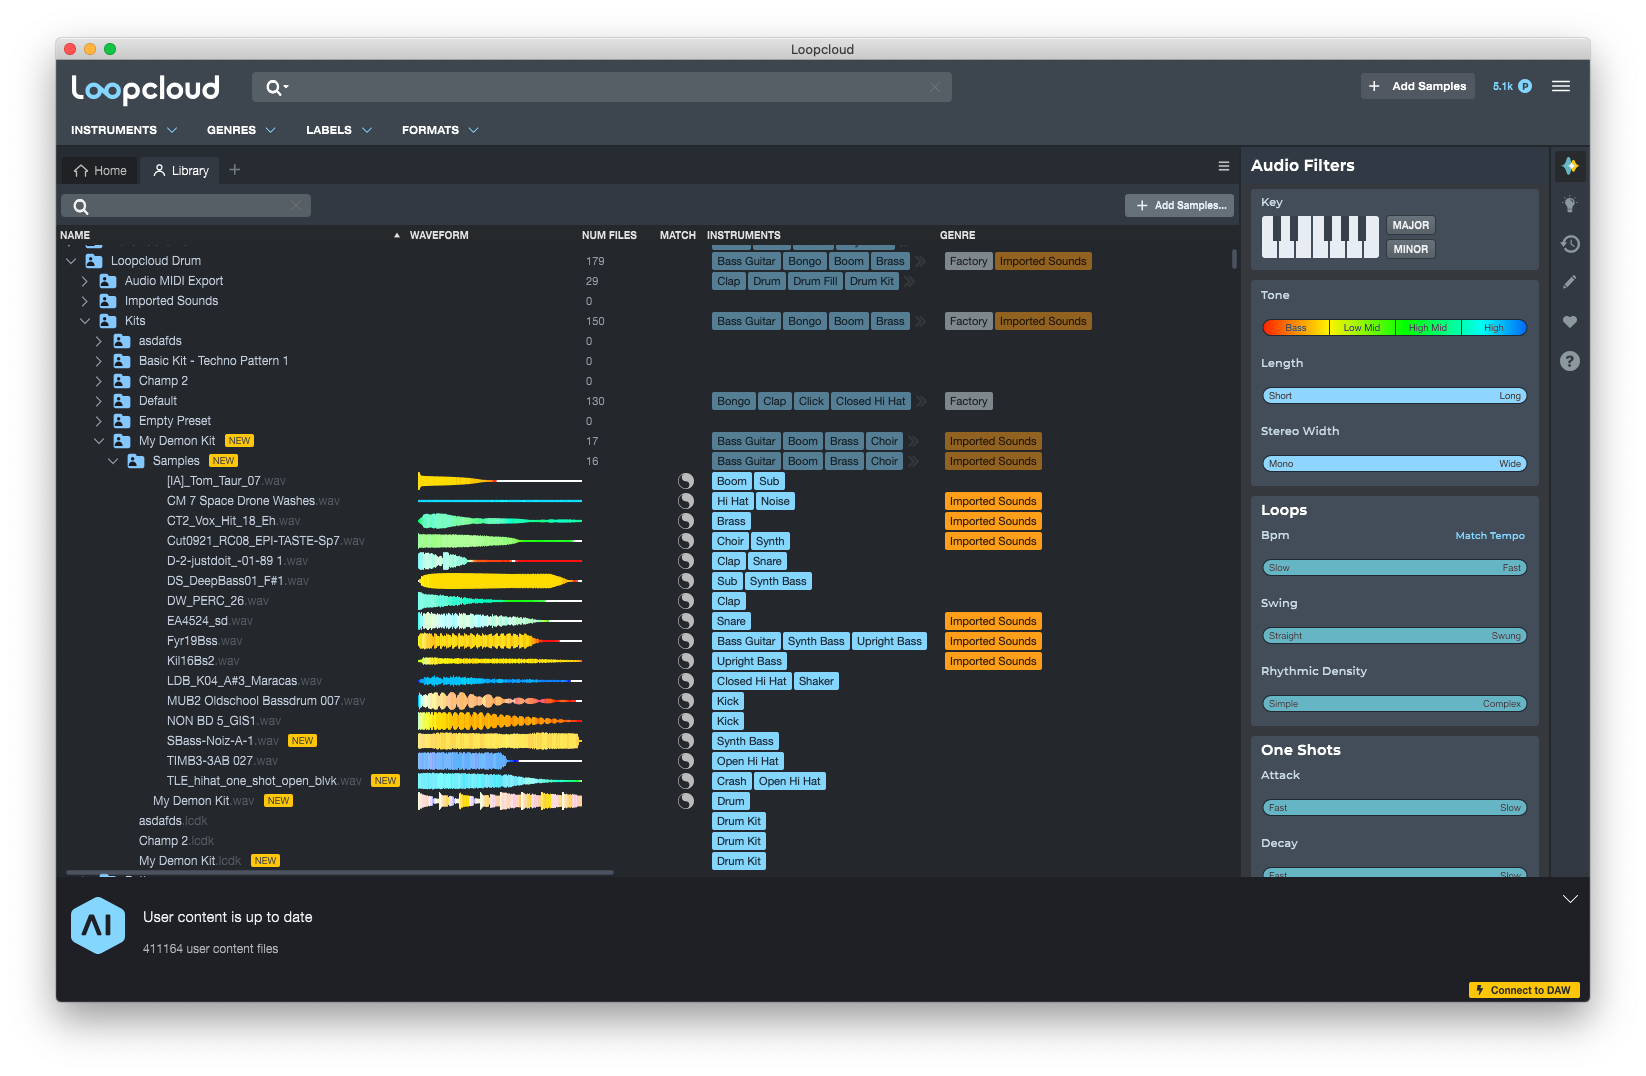The width and height of the screenshot is (1646, 1076).
Task: Click match icon for Fyr19Bss.wav
Action: pyautogui.click(x=686, y=641)
